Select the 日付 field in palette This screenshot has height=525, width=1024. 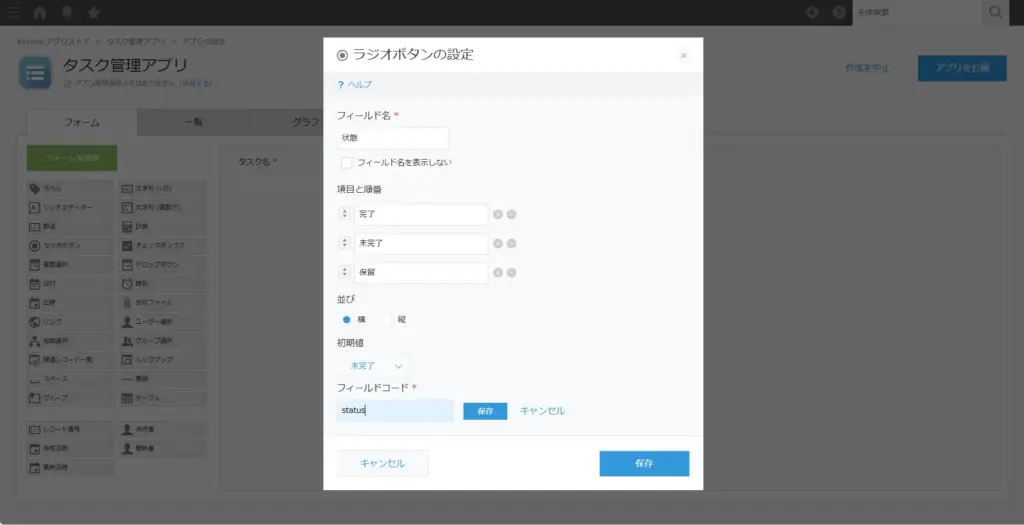click(71, 283)
